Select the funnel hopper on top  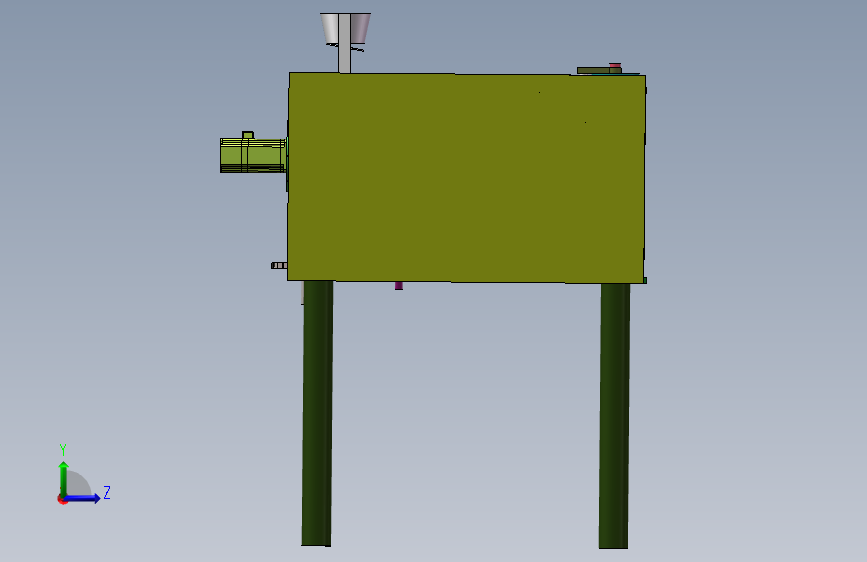pyautogui.click(x=345, y=28)
